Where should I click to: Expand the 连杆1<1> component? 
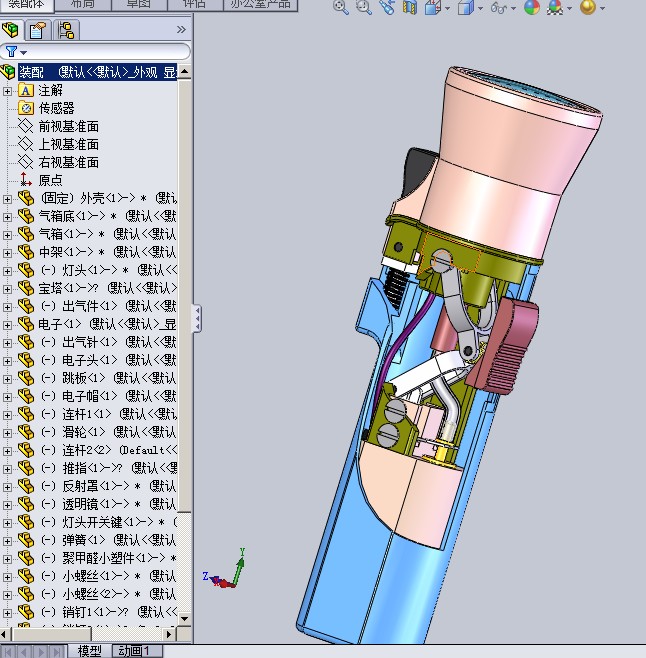tap(7, 415)
